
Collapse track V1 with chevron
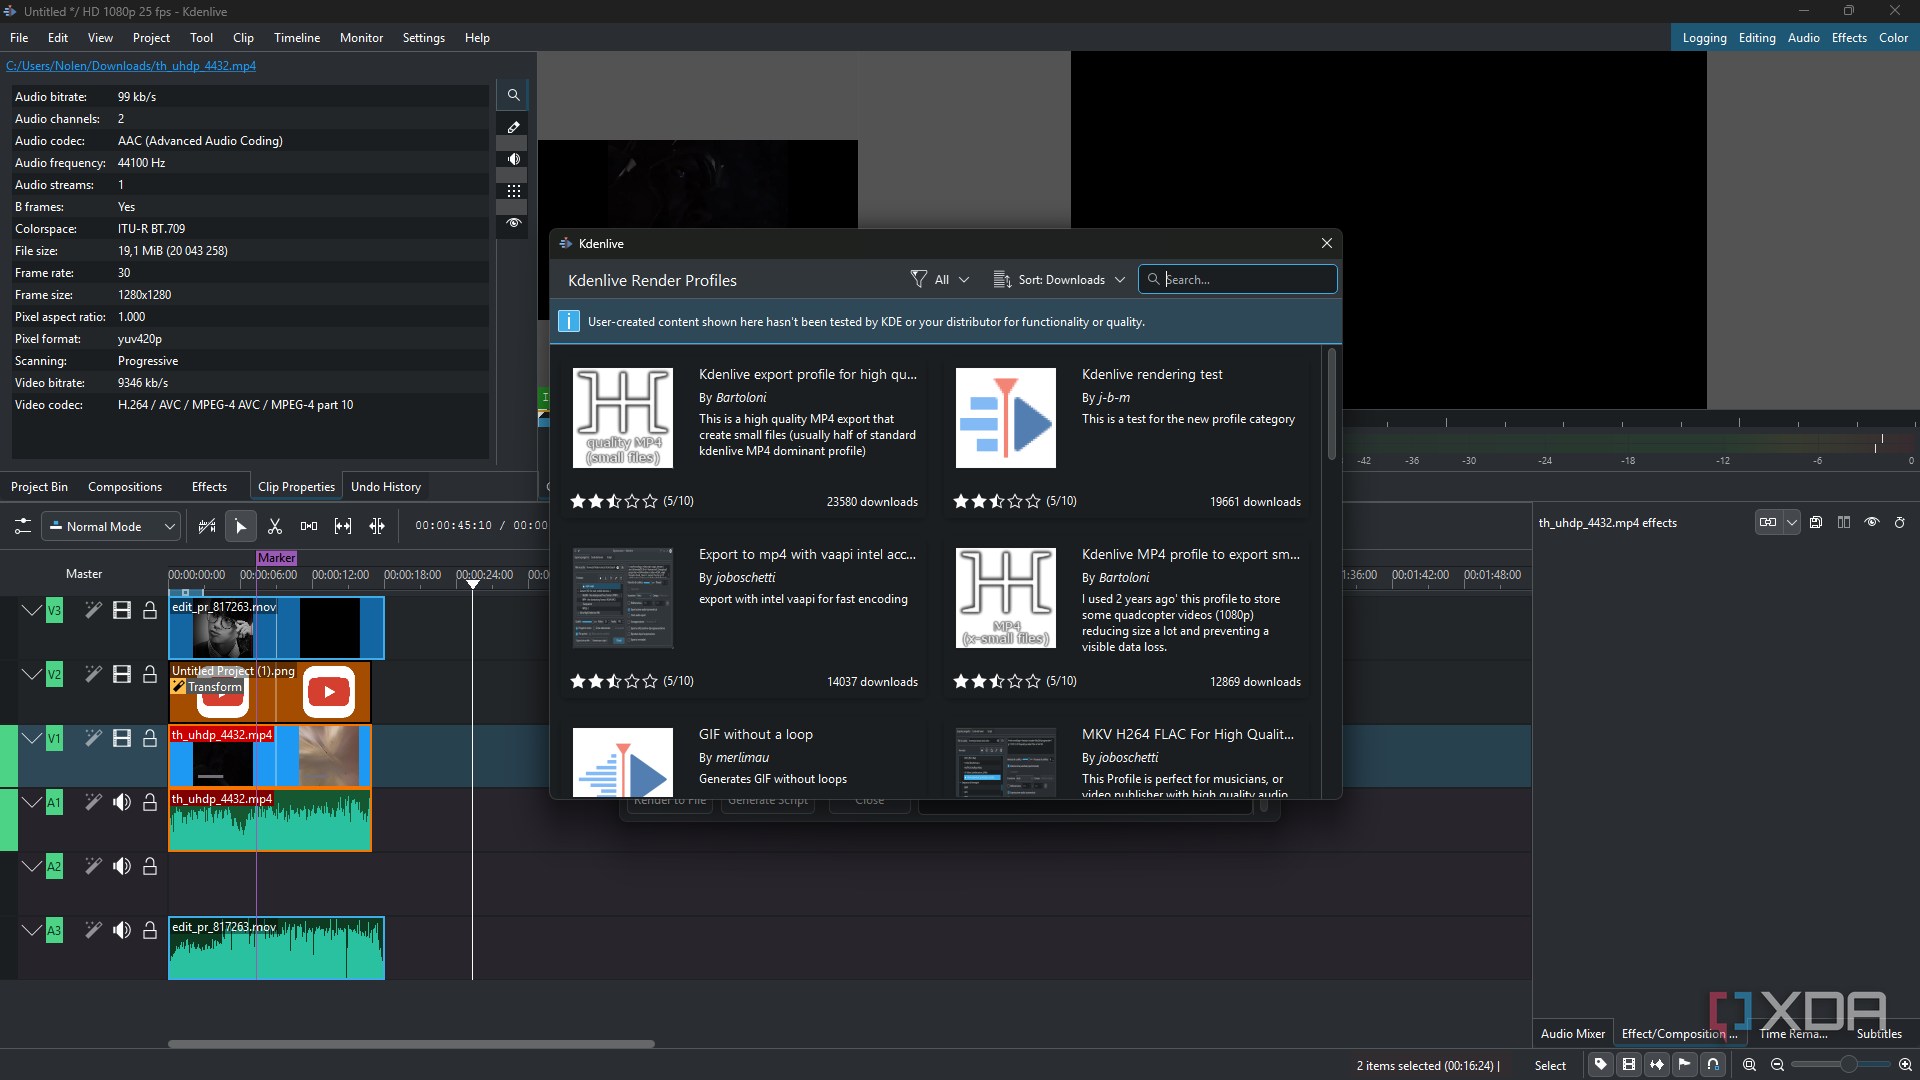point(31,738)
